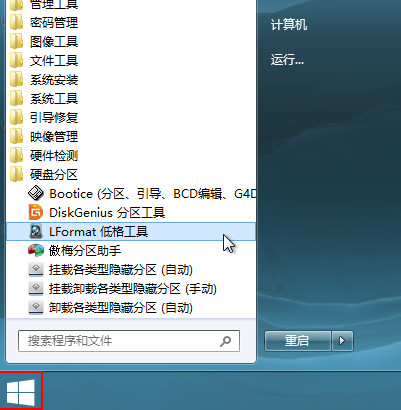Screen dimensions: 401x410
Task: Click the 卸载各类型隐藏分区 (自动) icon
Action: [x=36, y=307]
